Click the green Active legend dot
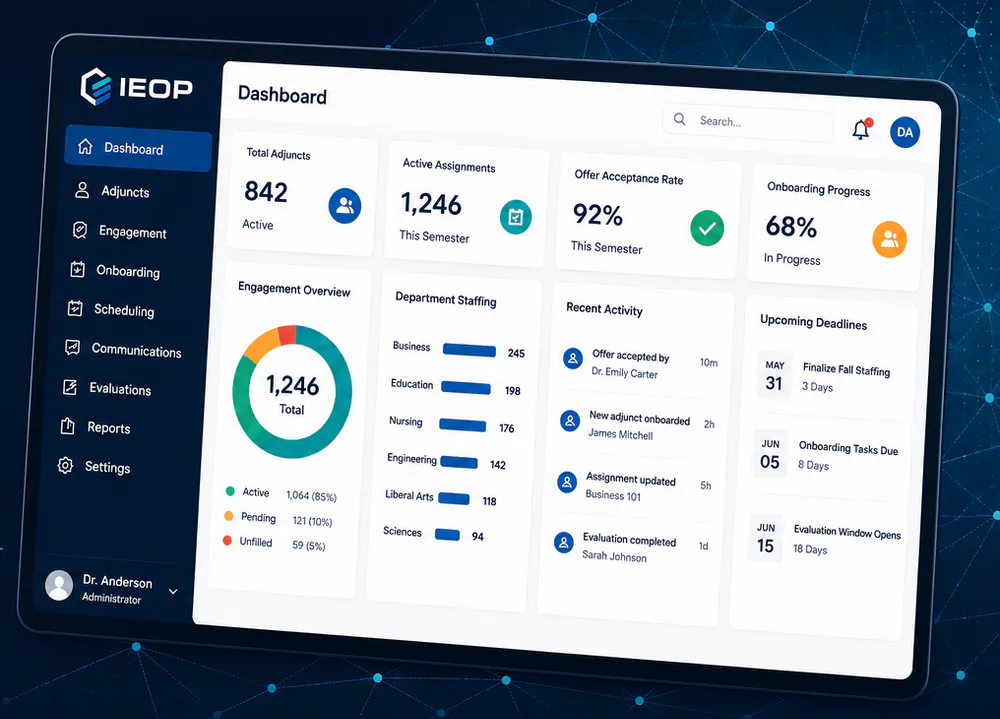Viewport: 1000px width, 719px height. point(230,491)
